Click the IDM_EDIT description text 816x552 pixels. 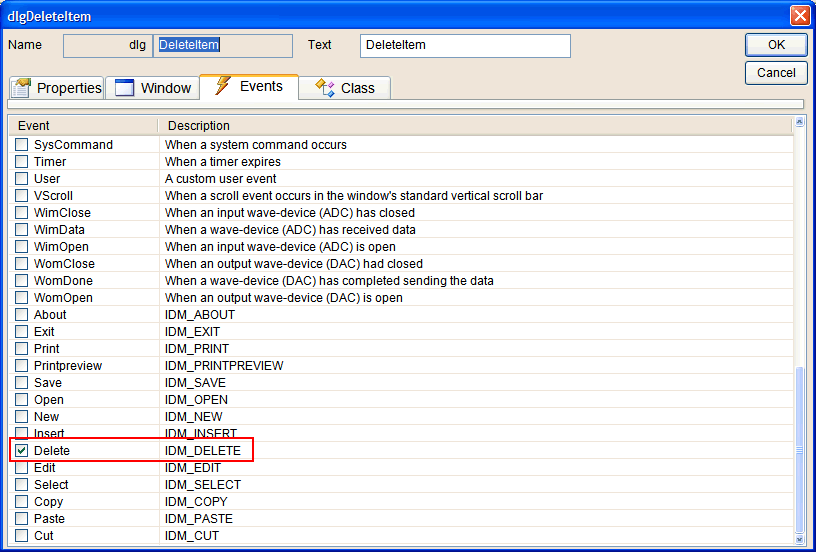193,468
